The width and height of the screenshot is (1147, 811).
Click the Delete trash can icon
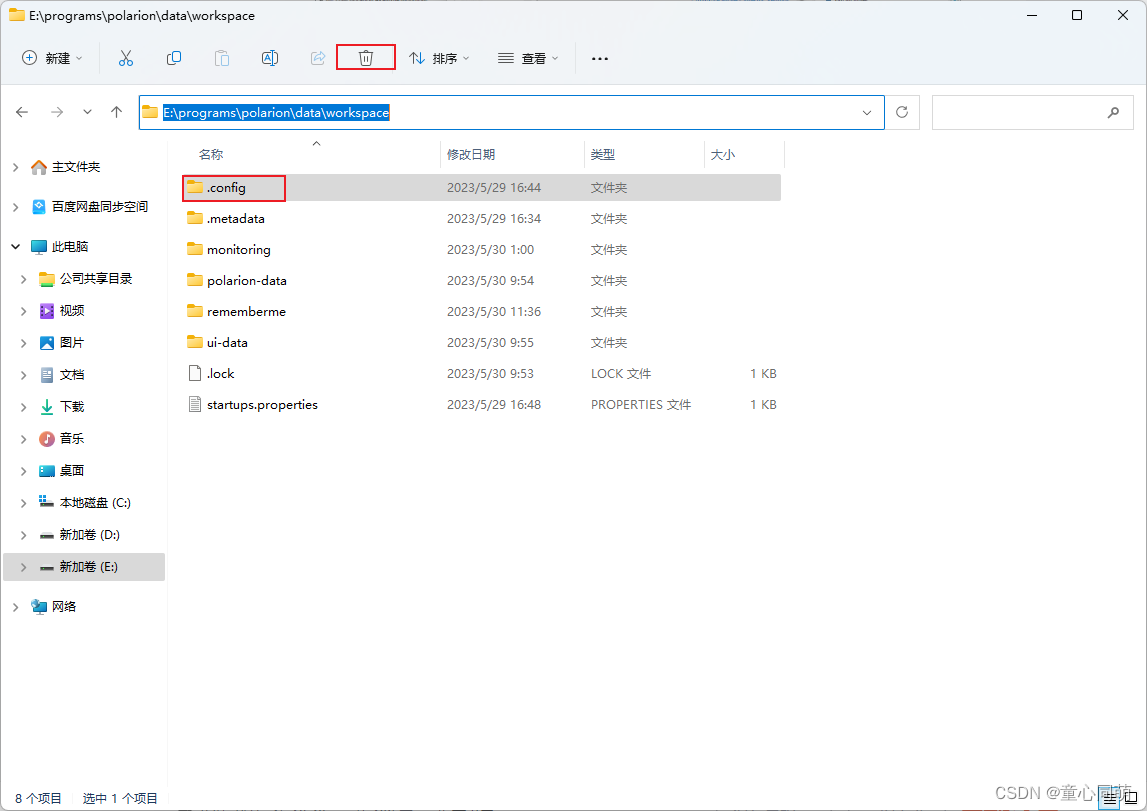click(366, 59)
